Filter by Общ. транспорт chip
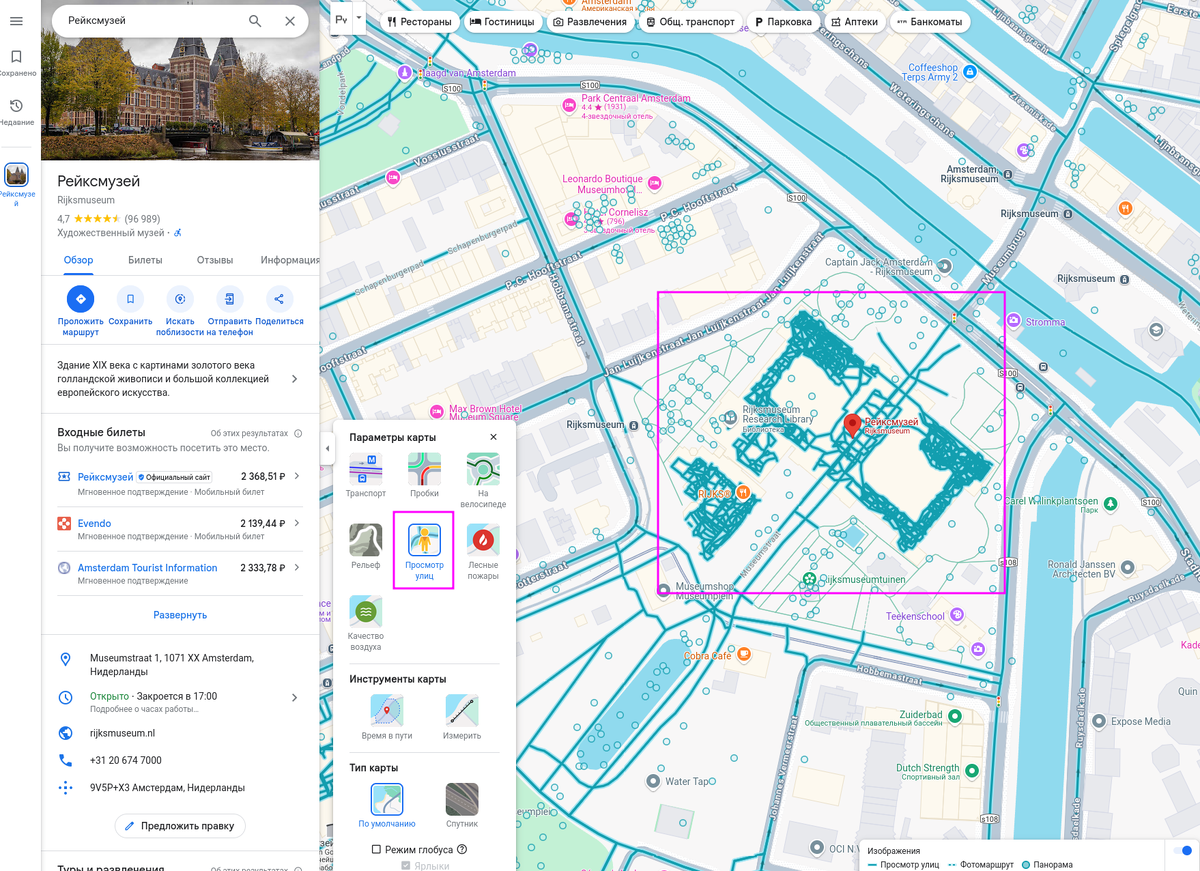 [x=690, y=21]
